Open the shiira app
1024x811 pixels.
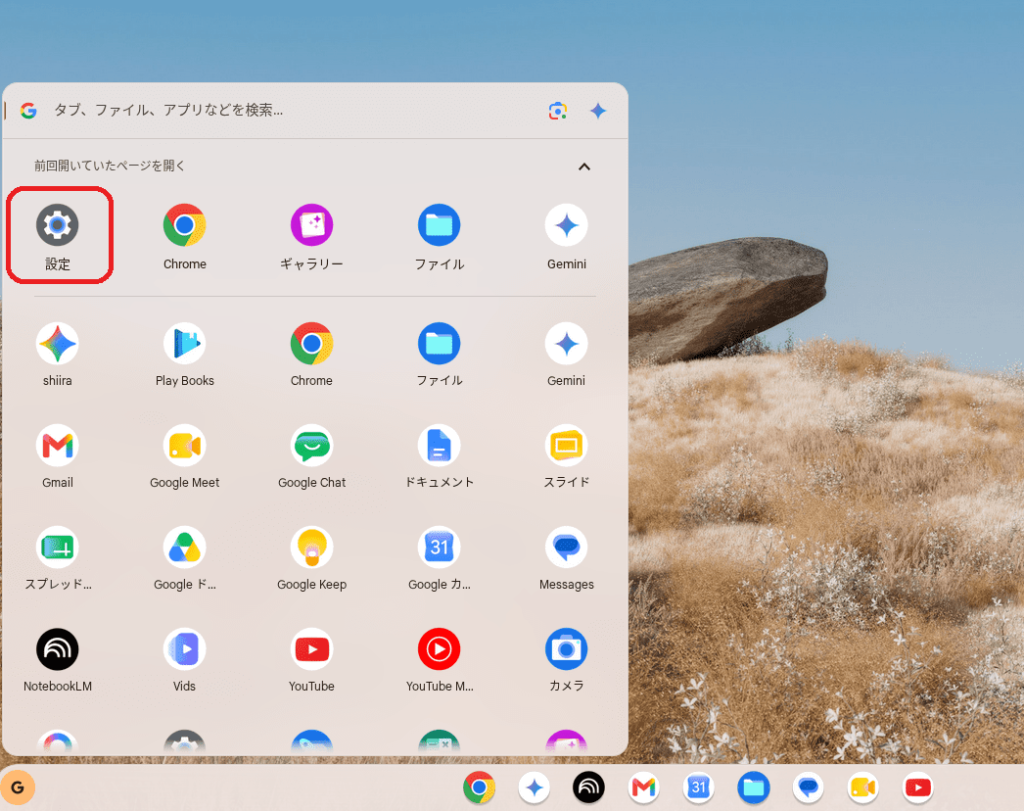57,354
